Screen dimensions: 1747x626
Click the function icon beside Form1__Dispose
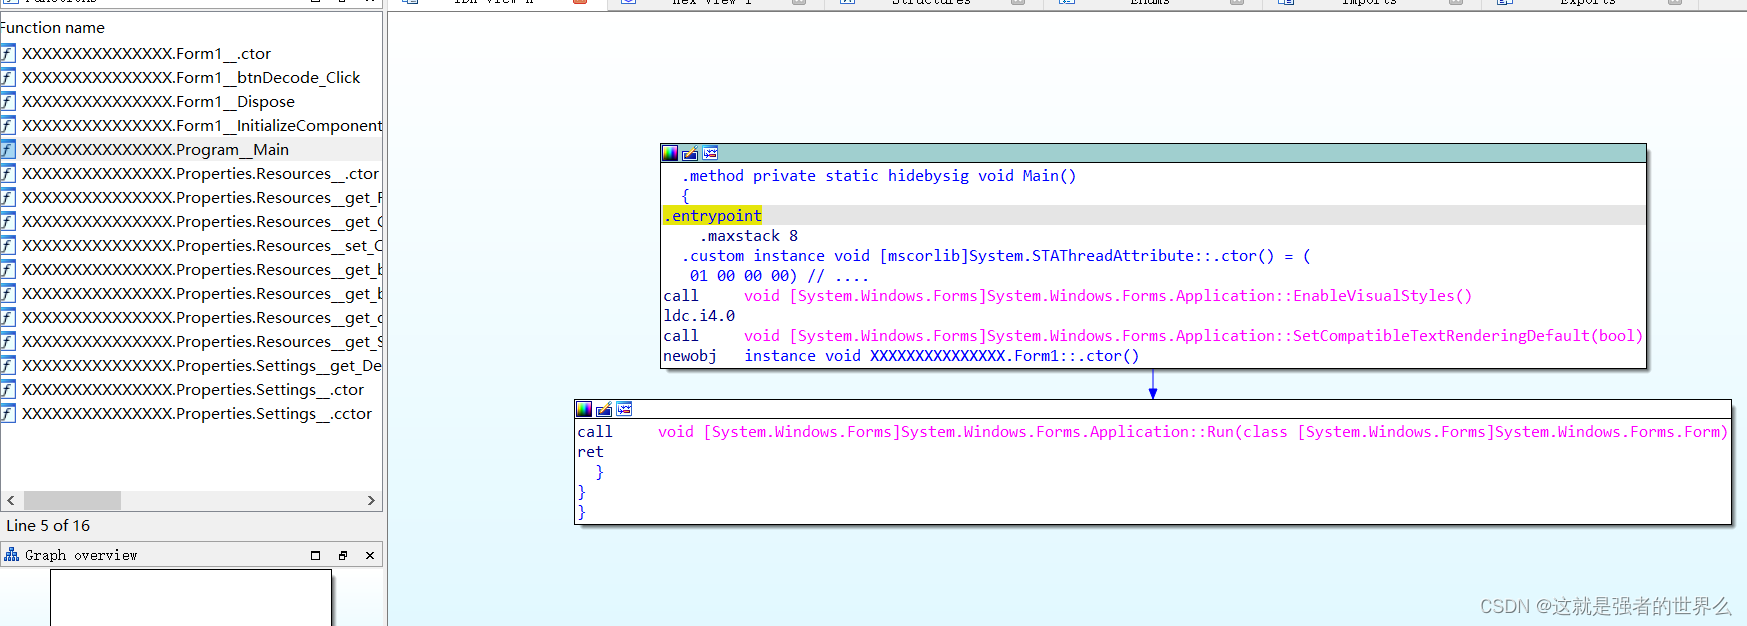click(8, 101)
